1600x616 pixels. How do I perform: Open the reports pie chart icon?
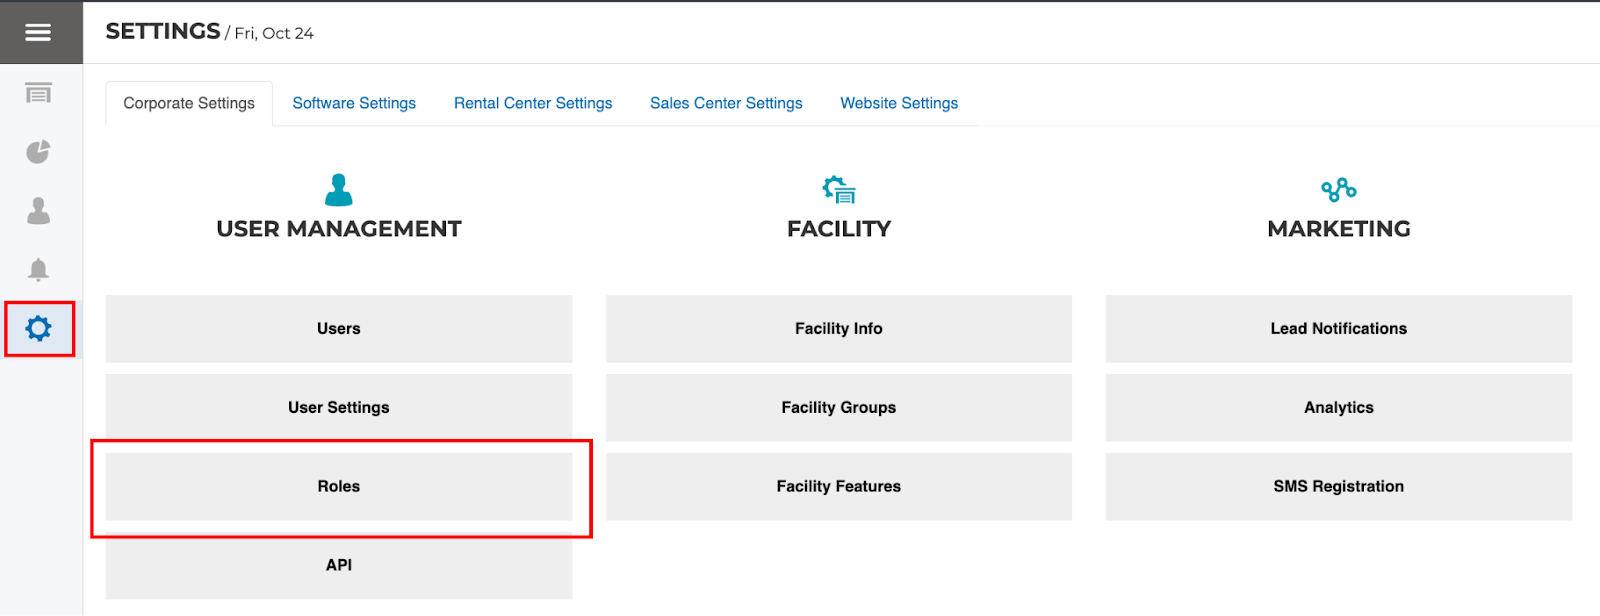coord(38,152)
